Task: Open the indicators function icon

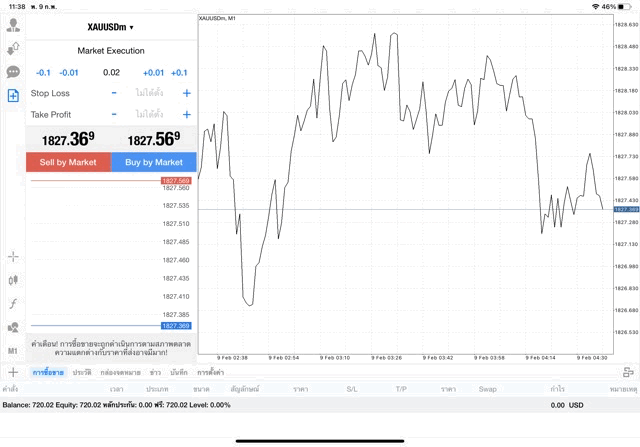Action: (13, 303)
